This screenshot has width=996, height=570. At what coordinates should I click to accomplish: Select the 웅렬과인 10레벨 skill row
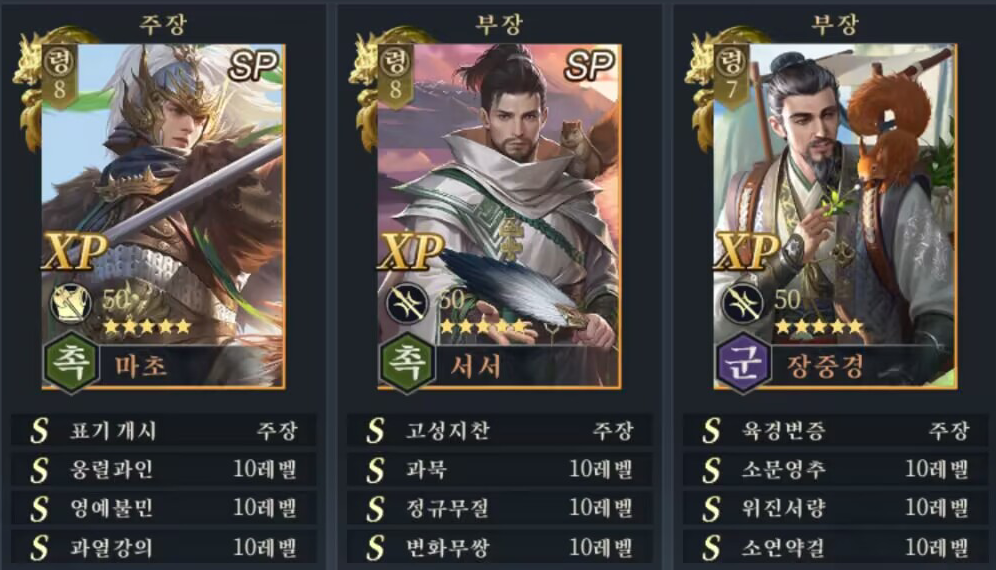click(163, 470)
